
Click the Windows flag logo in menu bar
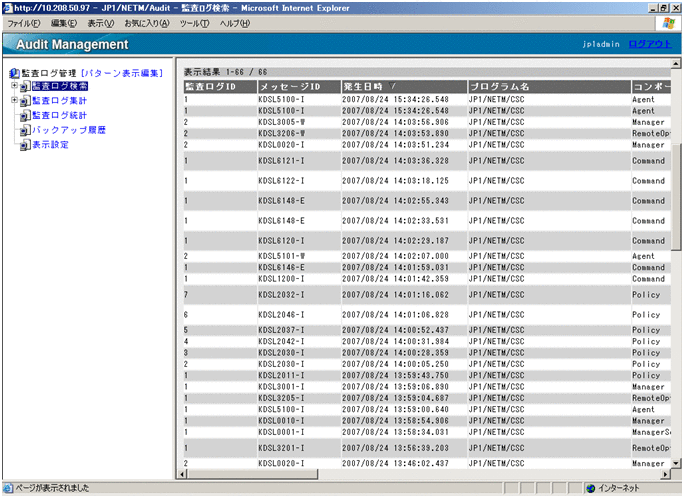click(x=667, y=22)
